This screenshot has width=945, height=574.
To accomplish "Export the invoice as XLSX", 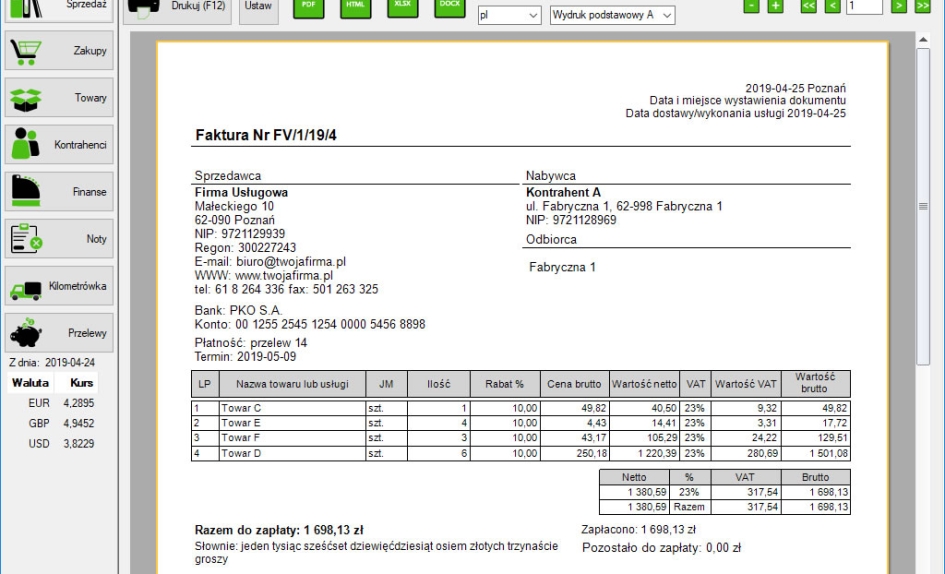I will point(403,7).
